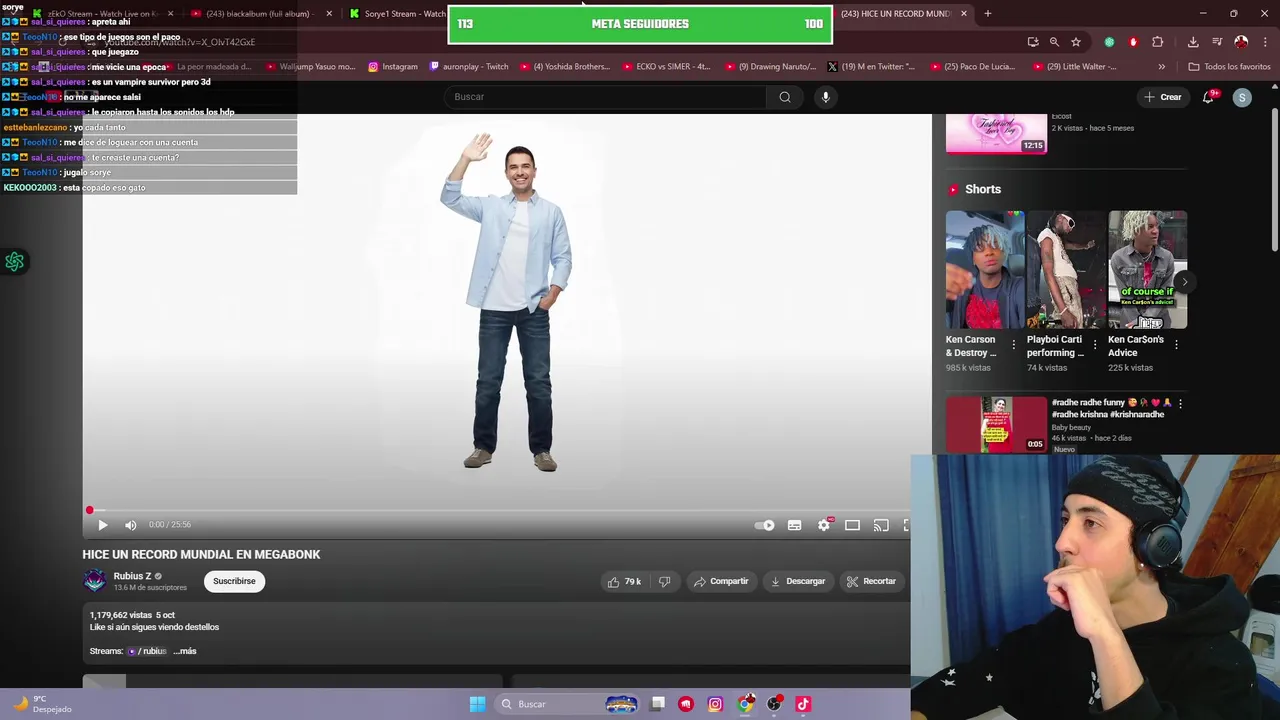Open the rubius streams link in description
Screen dimensions: 1280x720
[147, 651]
